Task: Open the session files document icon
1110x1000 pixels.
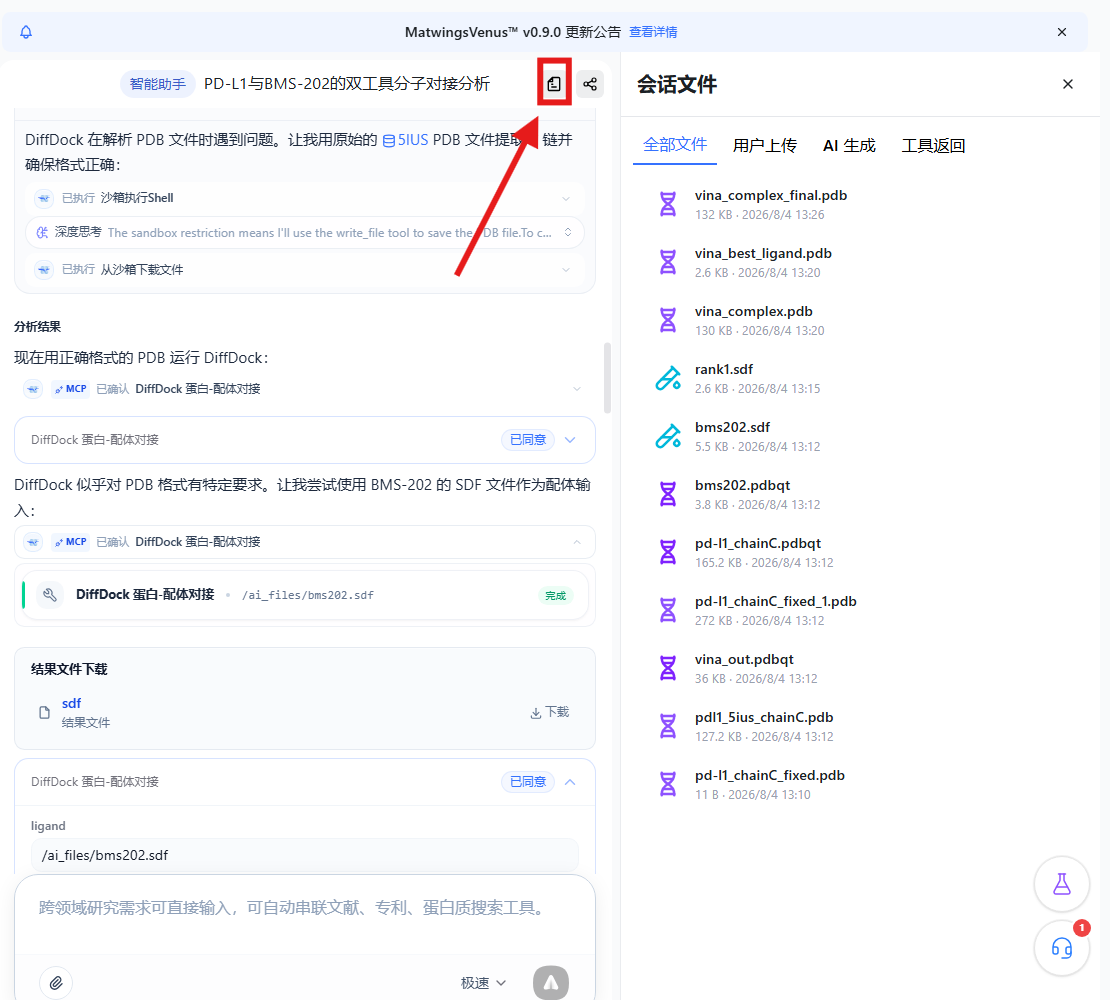Action: pos(554,84)
